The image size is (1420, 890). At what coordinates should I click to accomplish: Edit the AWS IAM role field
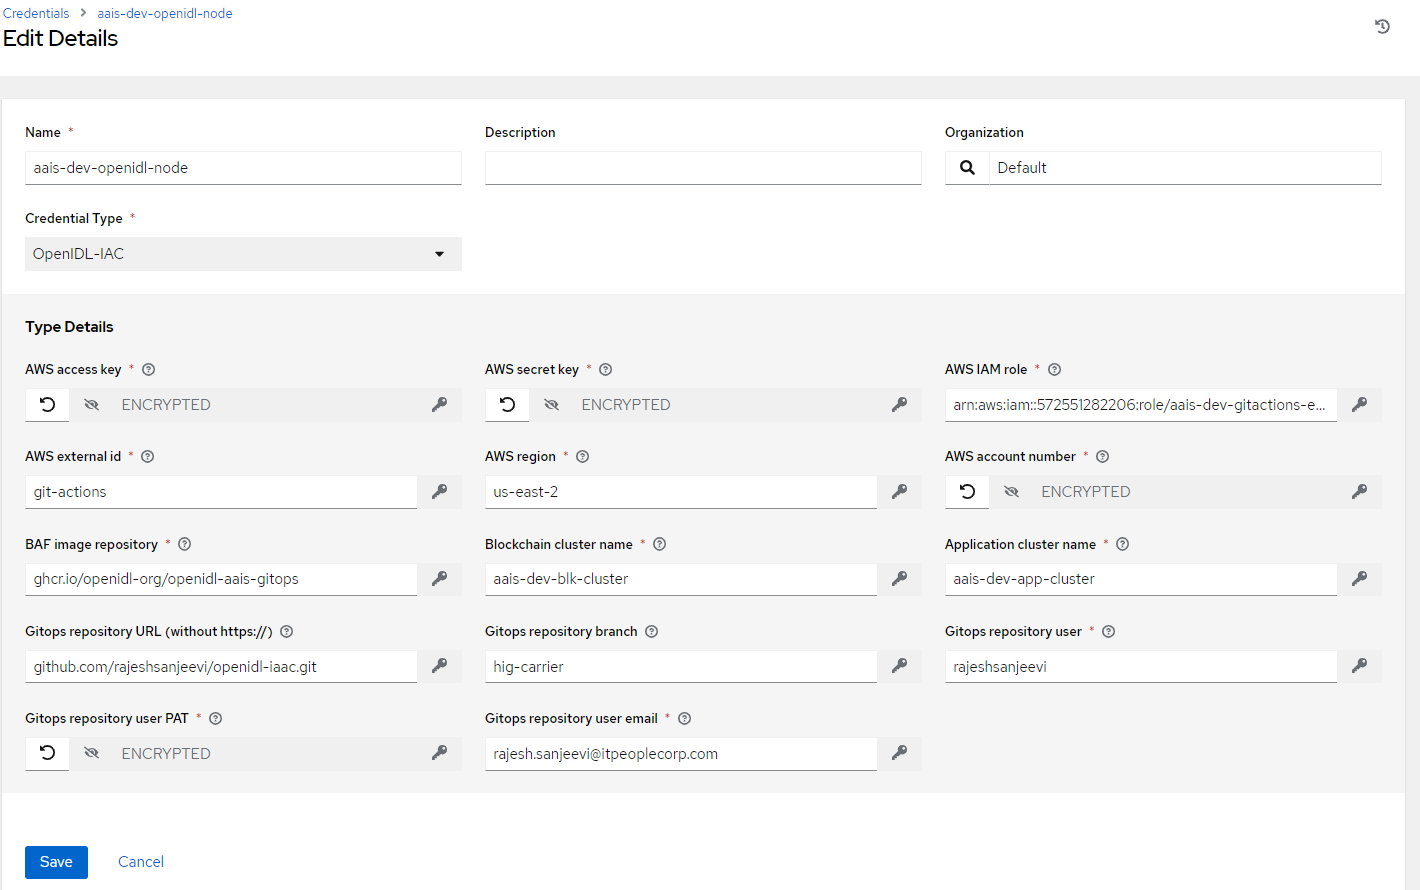pyautogui.click(x=1141, y=405)
